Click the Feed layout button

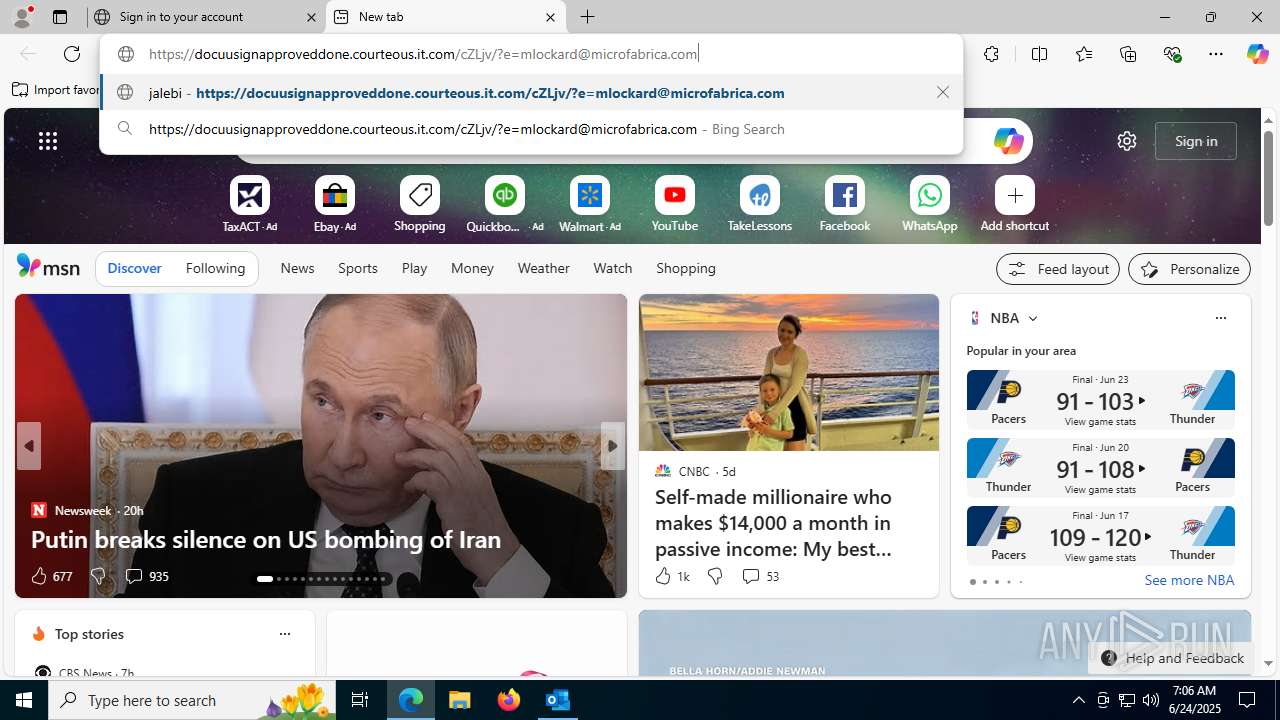point(1057,269)
